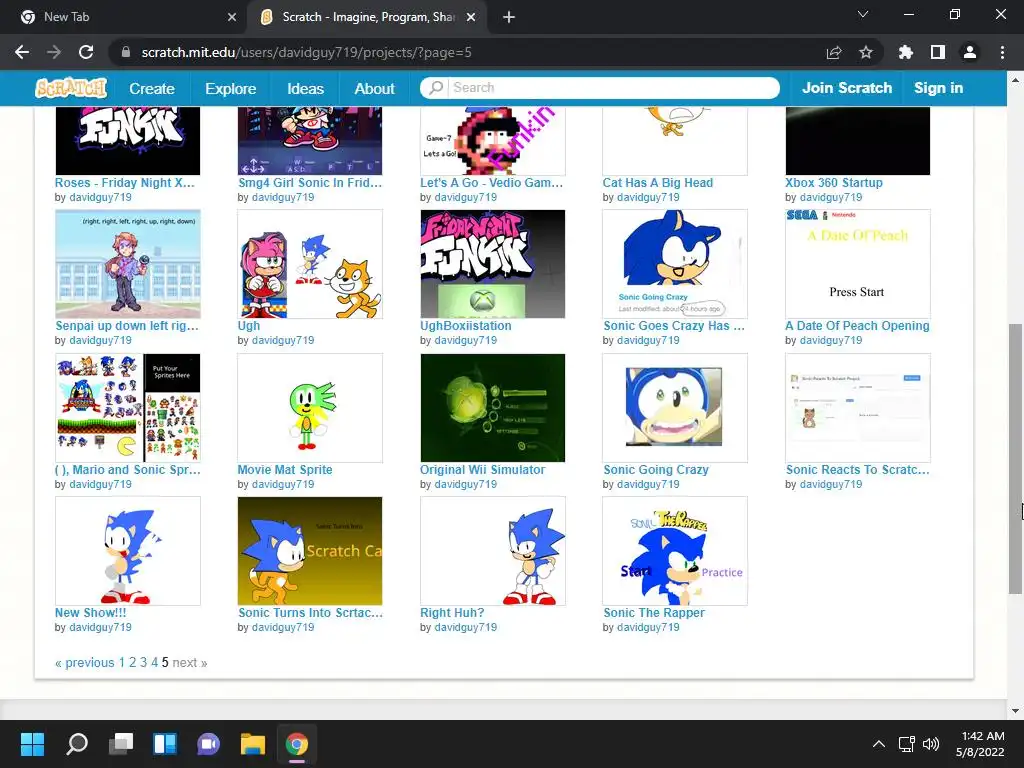1024x768 pixels.
Task: Toggle the Chrome side panel icon
Action: click(938, 52)
